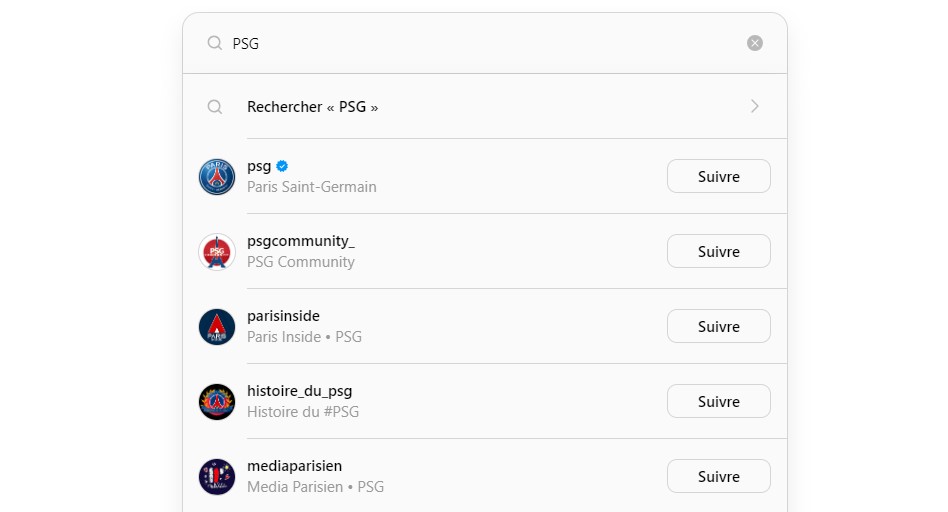The height and width of the screenshot is (512, 948).
Task: Clear the search field with the X icon
Action: 755,43
